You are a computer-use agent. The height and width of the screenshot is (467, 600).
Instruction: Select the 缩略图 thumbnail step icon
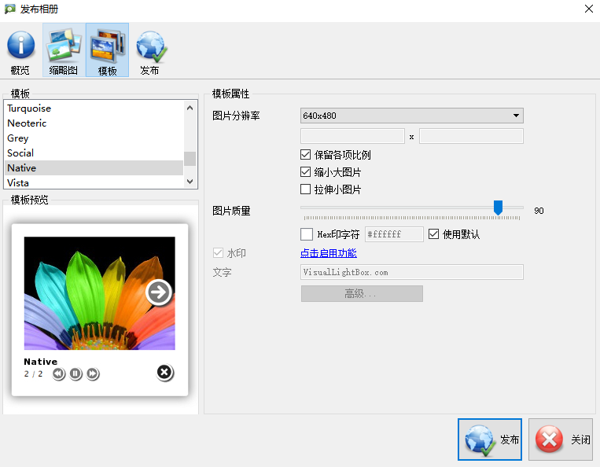(x=64, y=52)
